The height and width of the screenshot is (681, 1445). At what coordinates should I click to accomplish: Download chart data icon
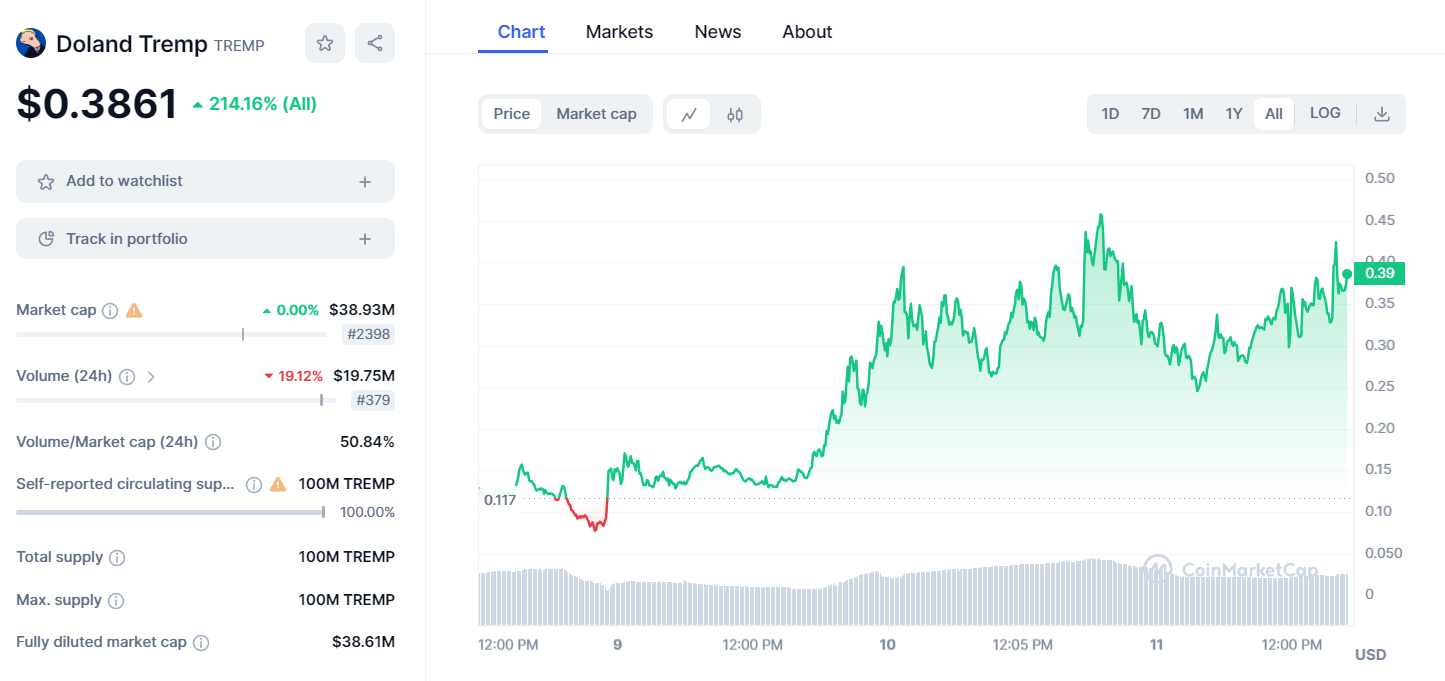(1382, 114)
